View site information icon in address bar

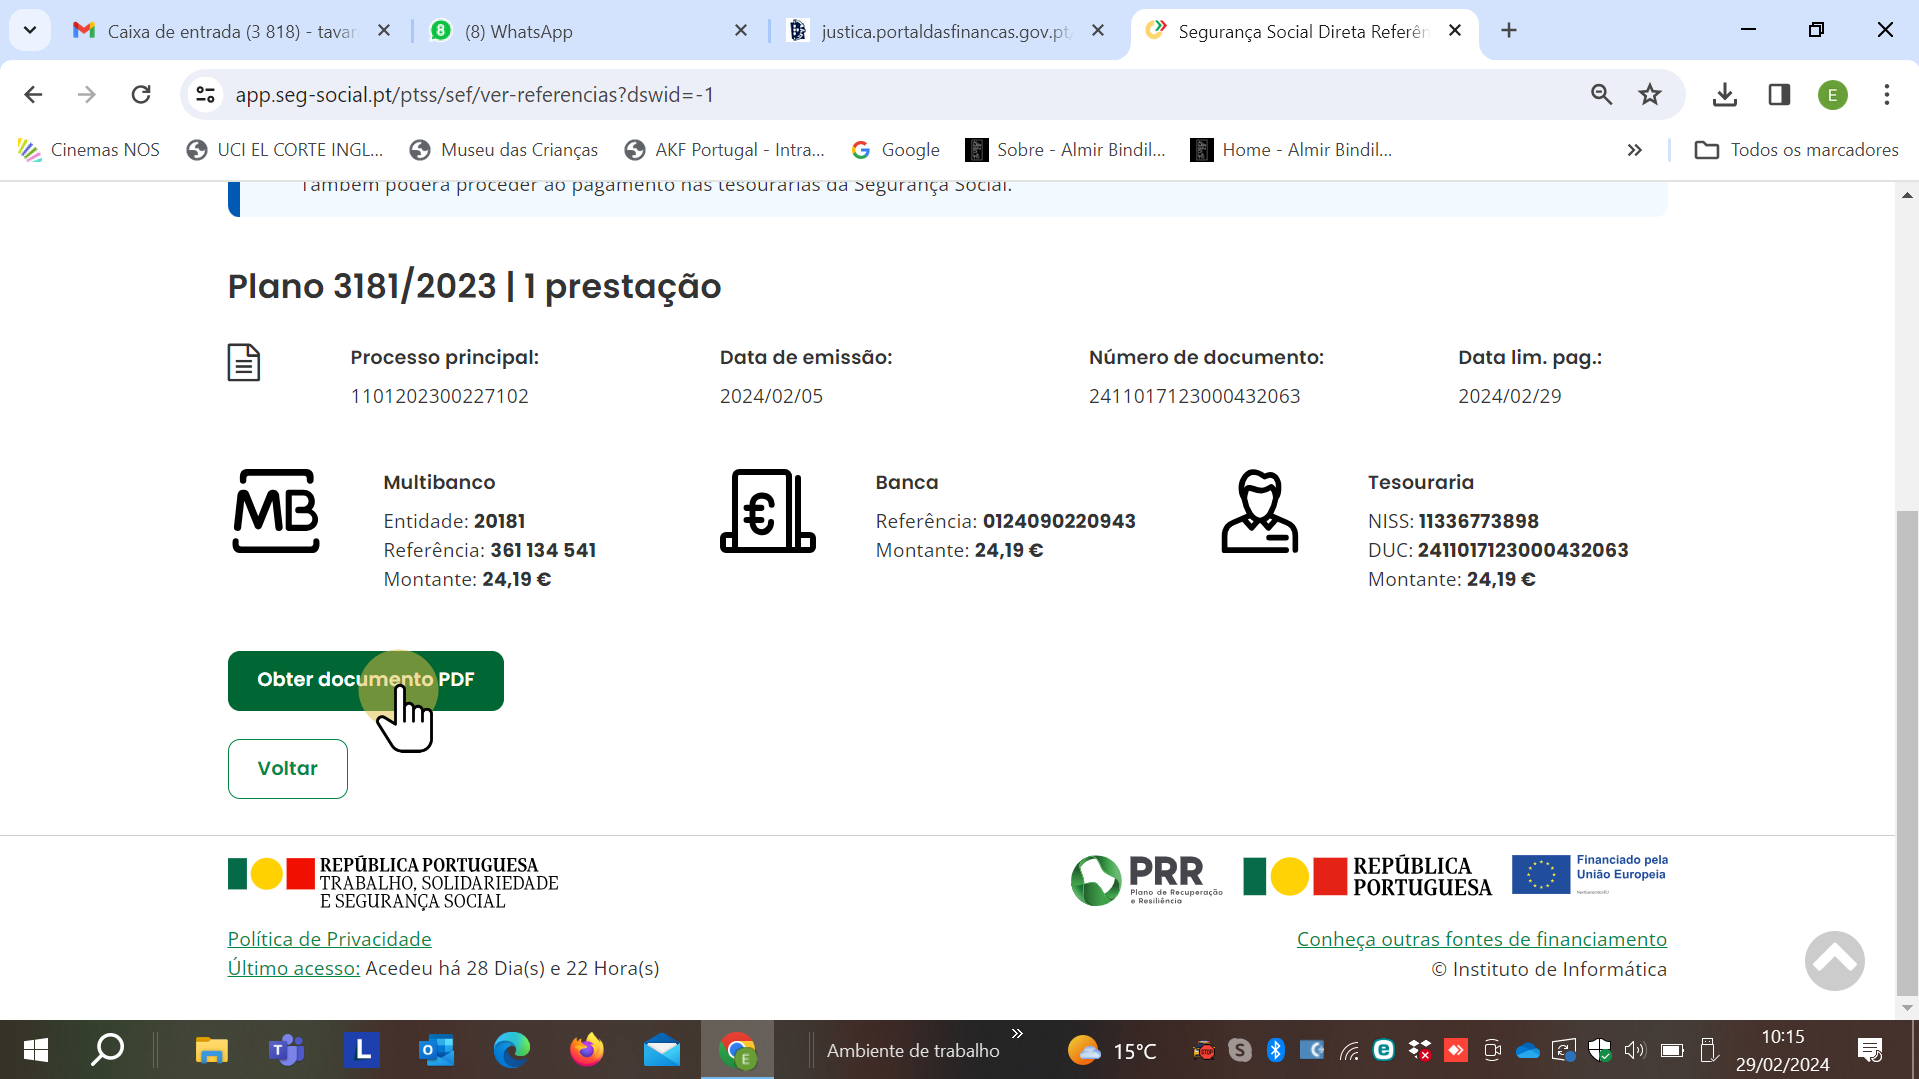click(206, 95)
